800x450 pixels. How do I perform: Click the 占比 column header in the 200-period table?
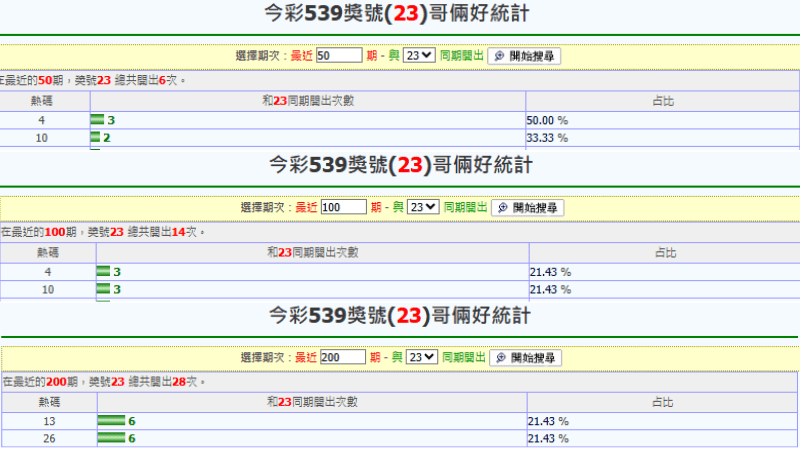click(x=663, y=402)
